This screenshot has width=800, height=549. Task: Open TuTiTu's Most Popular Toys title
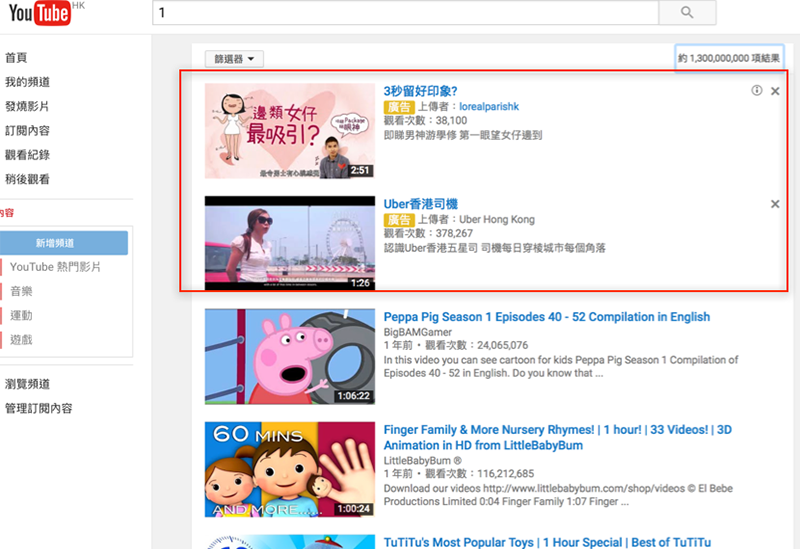(x=547, y=542)
